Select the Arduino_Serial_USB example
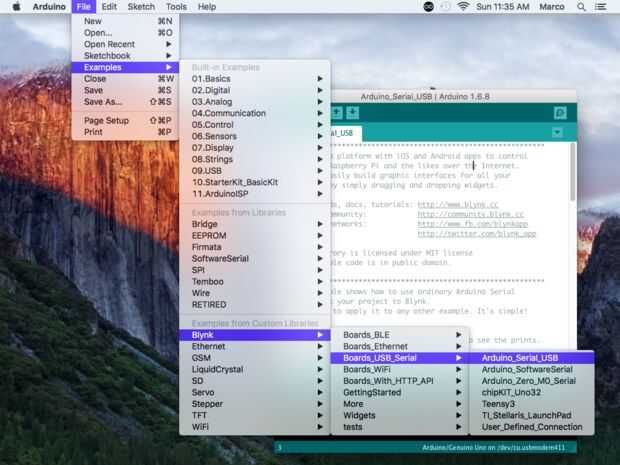This screenshot has width=620, height=465. (532, 358)
